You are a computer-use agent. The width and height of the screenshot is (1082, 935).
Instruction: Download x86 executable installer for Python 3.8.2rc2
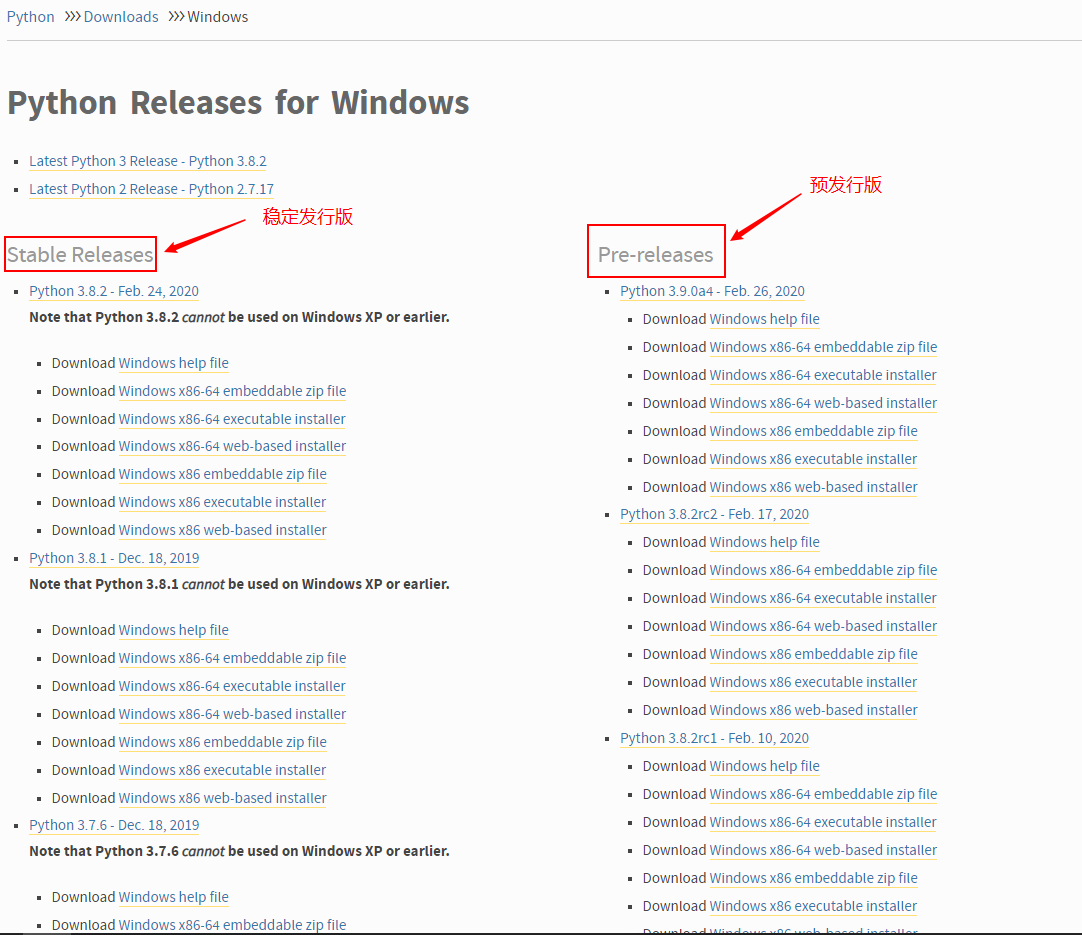814,682
